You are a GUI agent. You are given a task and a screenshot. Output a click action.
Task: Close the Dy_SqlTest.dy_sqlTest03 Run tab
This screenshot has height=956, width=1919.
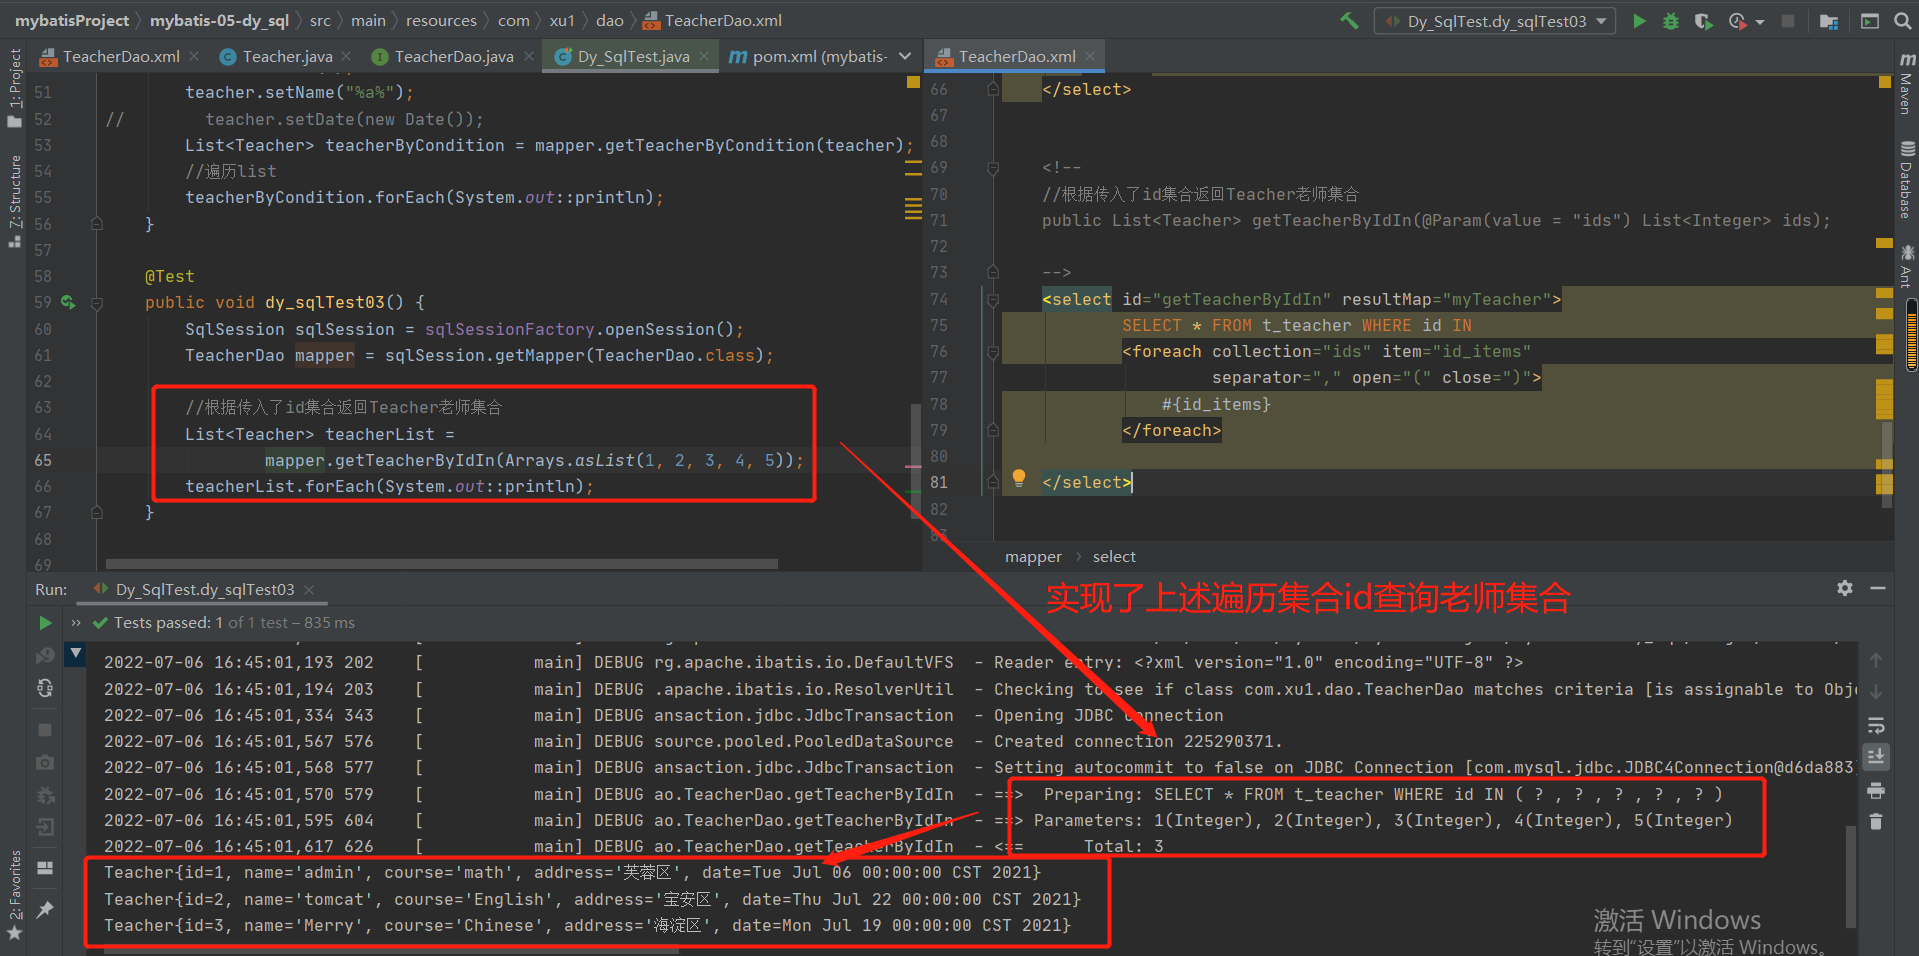309,590
